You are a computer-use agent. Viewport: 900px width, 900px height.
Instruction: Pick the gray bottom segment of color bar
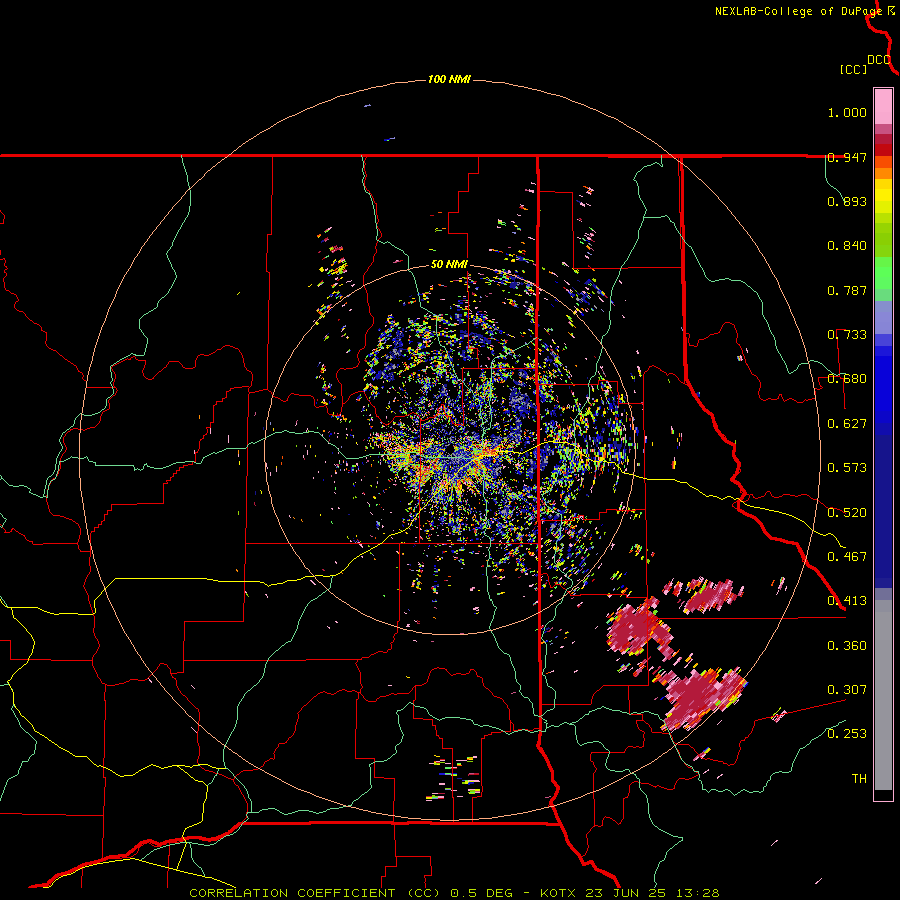[883, 695]
